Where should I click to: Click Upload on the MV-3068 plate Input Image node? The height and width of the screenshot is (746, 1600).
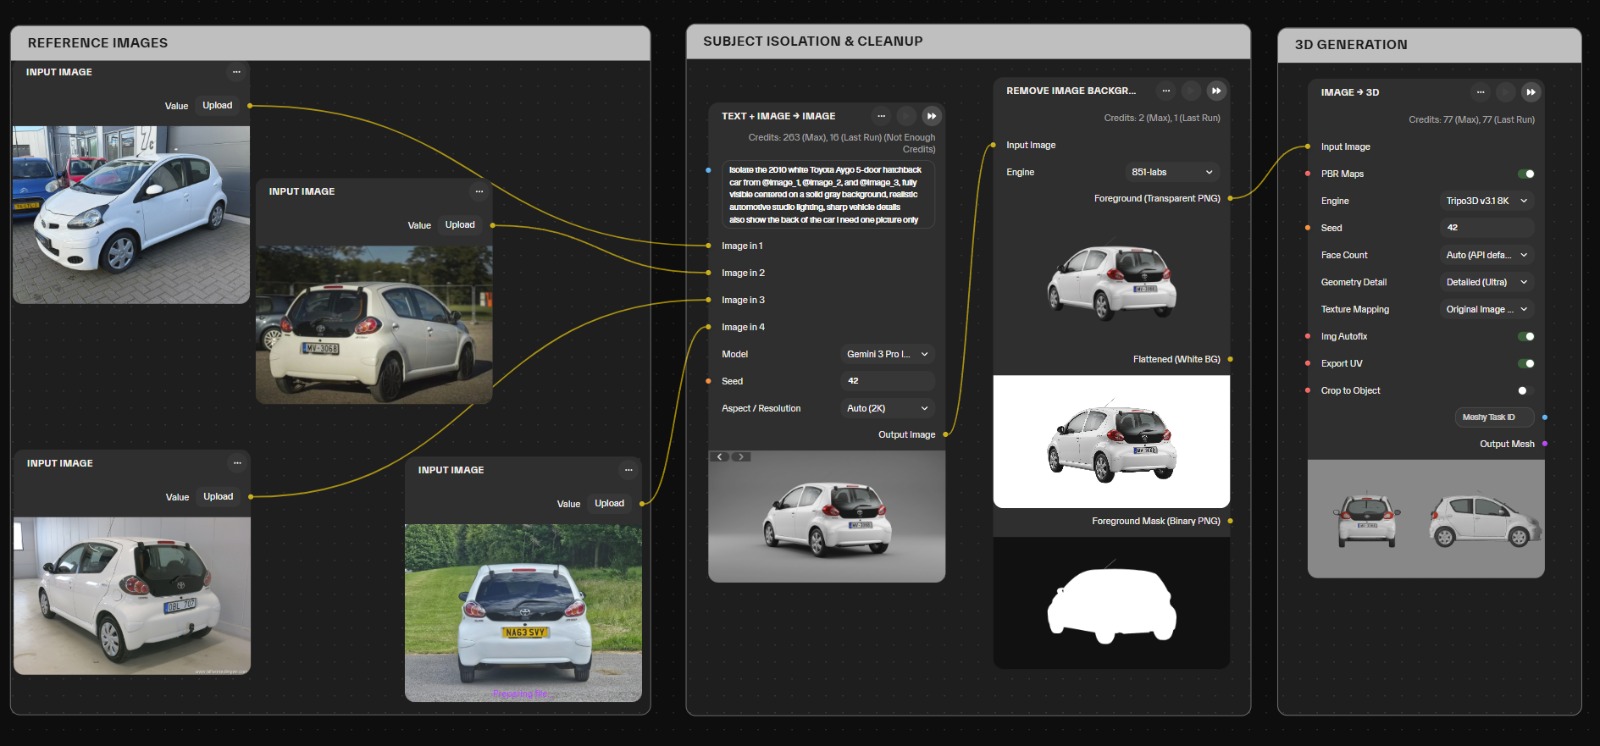coord(460,225)
